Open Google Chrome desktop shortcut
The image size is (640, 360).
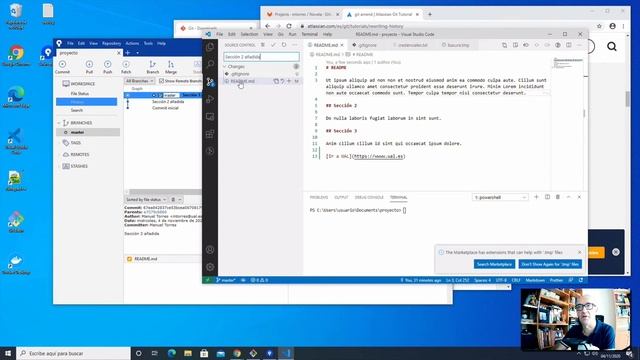click(16, 56)
